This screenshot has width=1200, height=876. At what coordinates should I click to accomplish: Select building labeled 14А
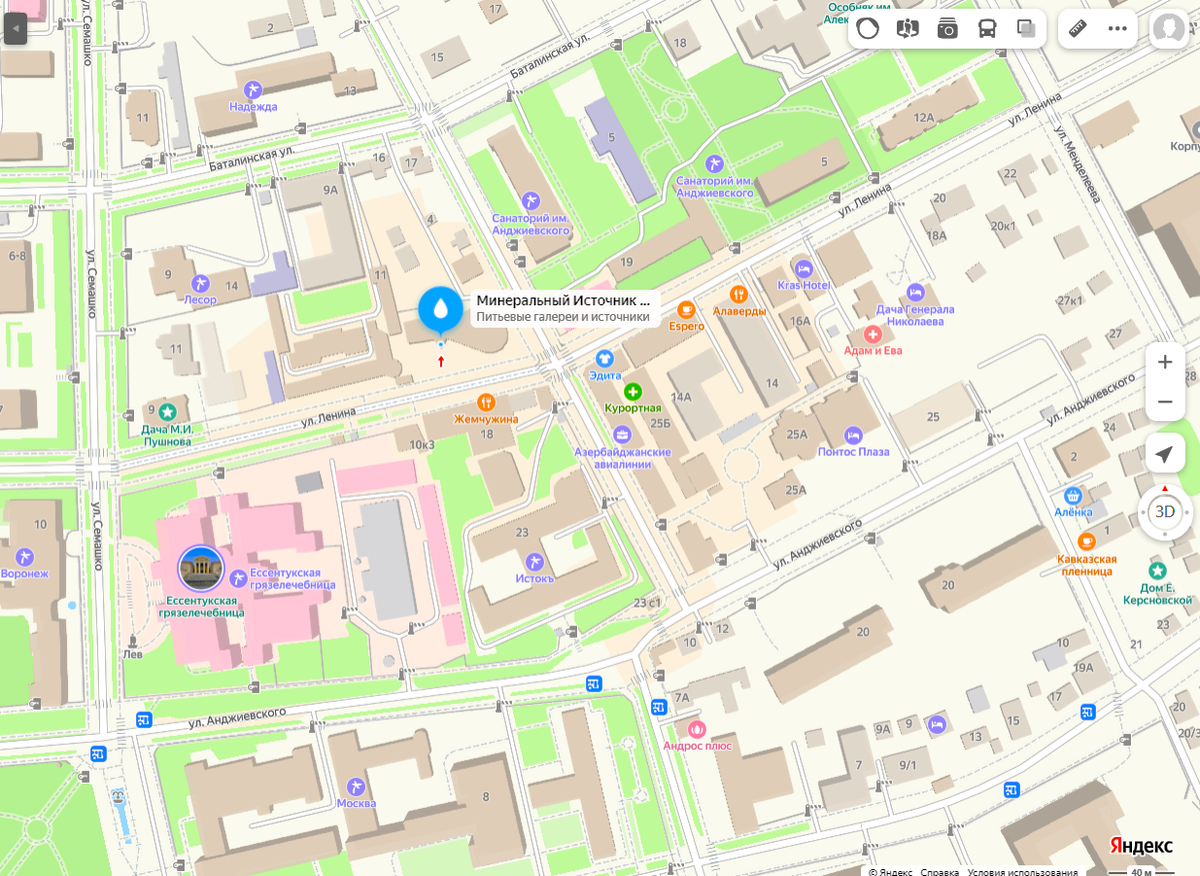click(x=681, y=397)
